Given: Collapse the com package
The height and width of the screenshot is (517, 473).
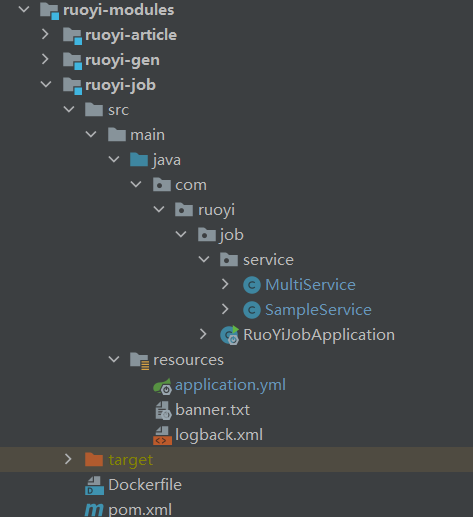Looking at the screenshot, I should pos(136,184).
